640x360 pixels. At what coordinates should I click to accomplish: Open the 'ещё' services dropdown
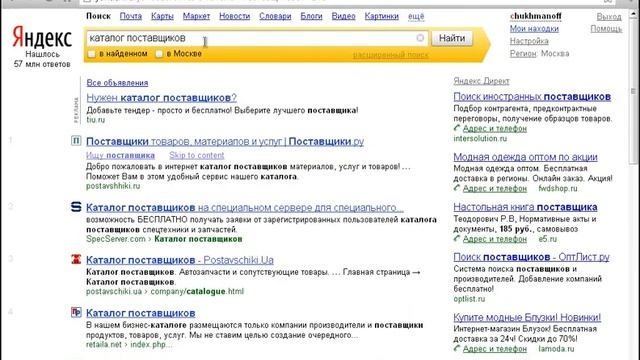pyautogui.click(x=416, y=16)
